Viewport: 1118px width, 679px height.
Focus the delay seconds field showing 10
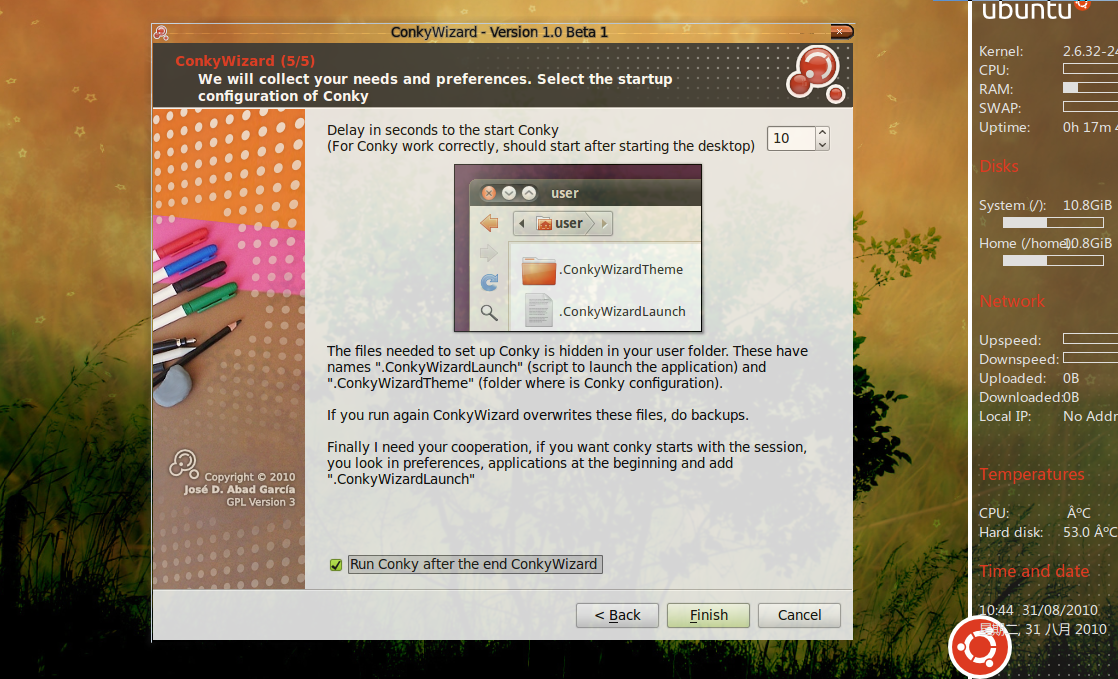click(791, 138)
